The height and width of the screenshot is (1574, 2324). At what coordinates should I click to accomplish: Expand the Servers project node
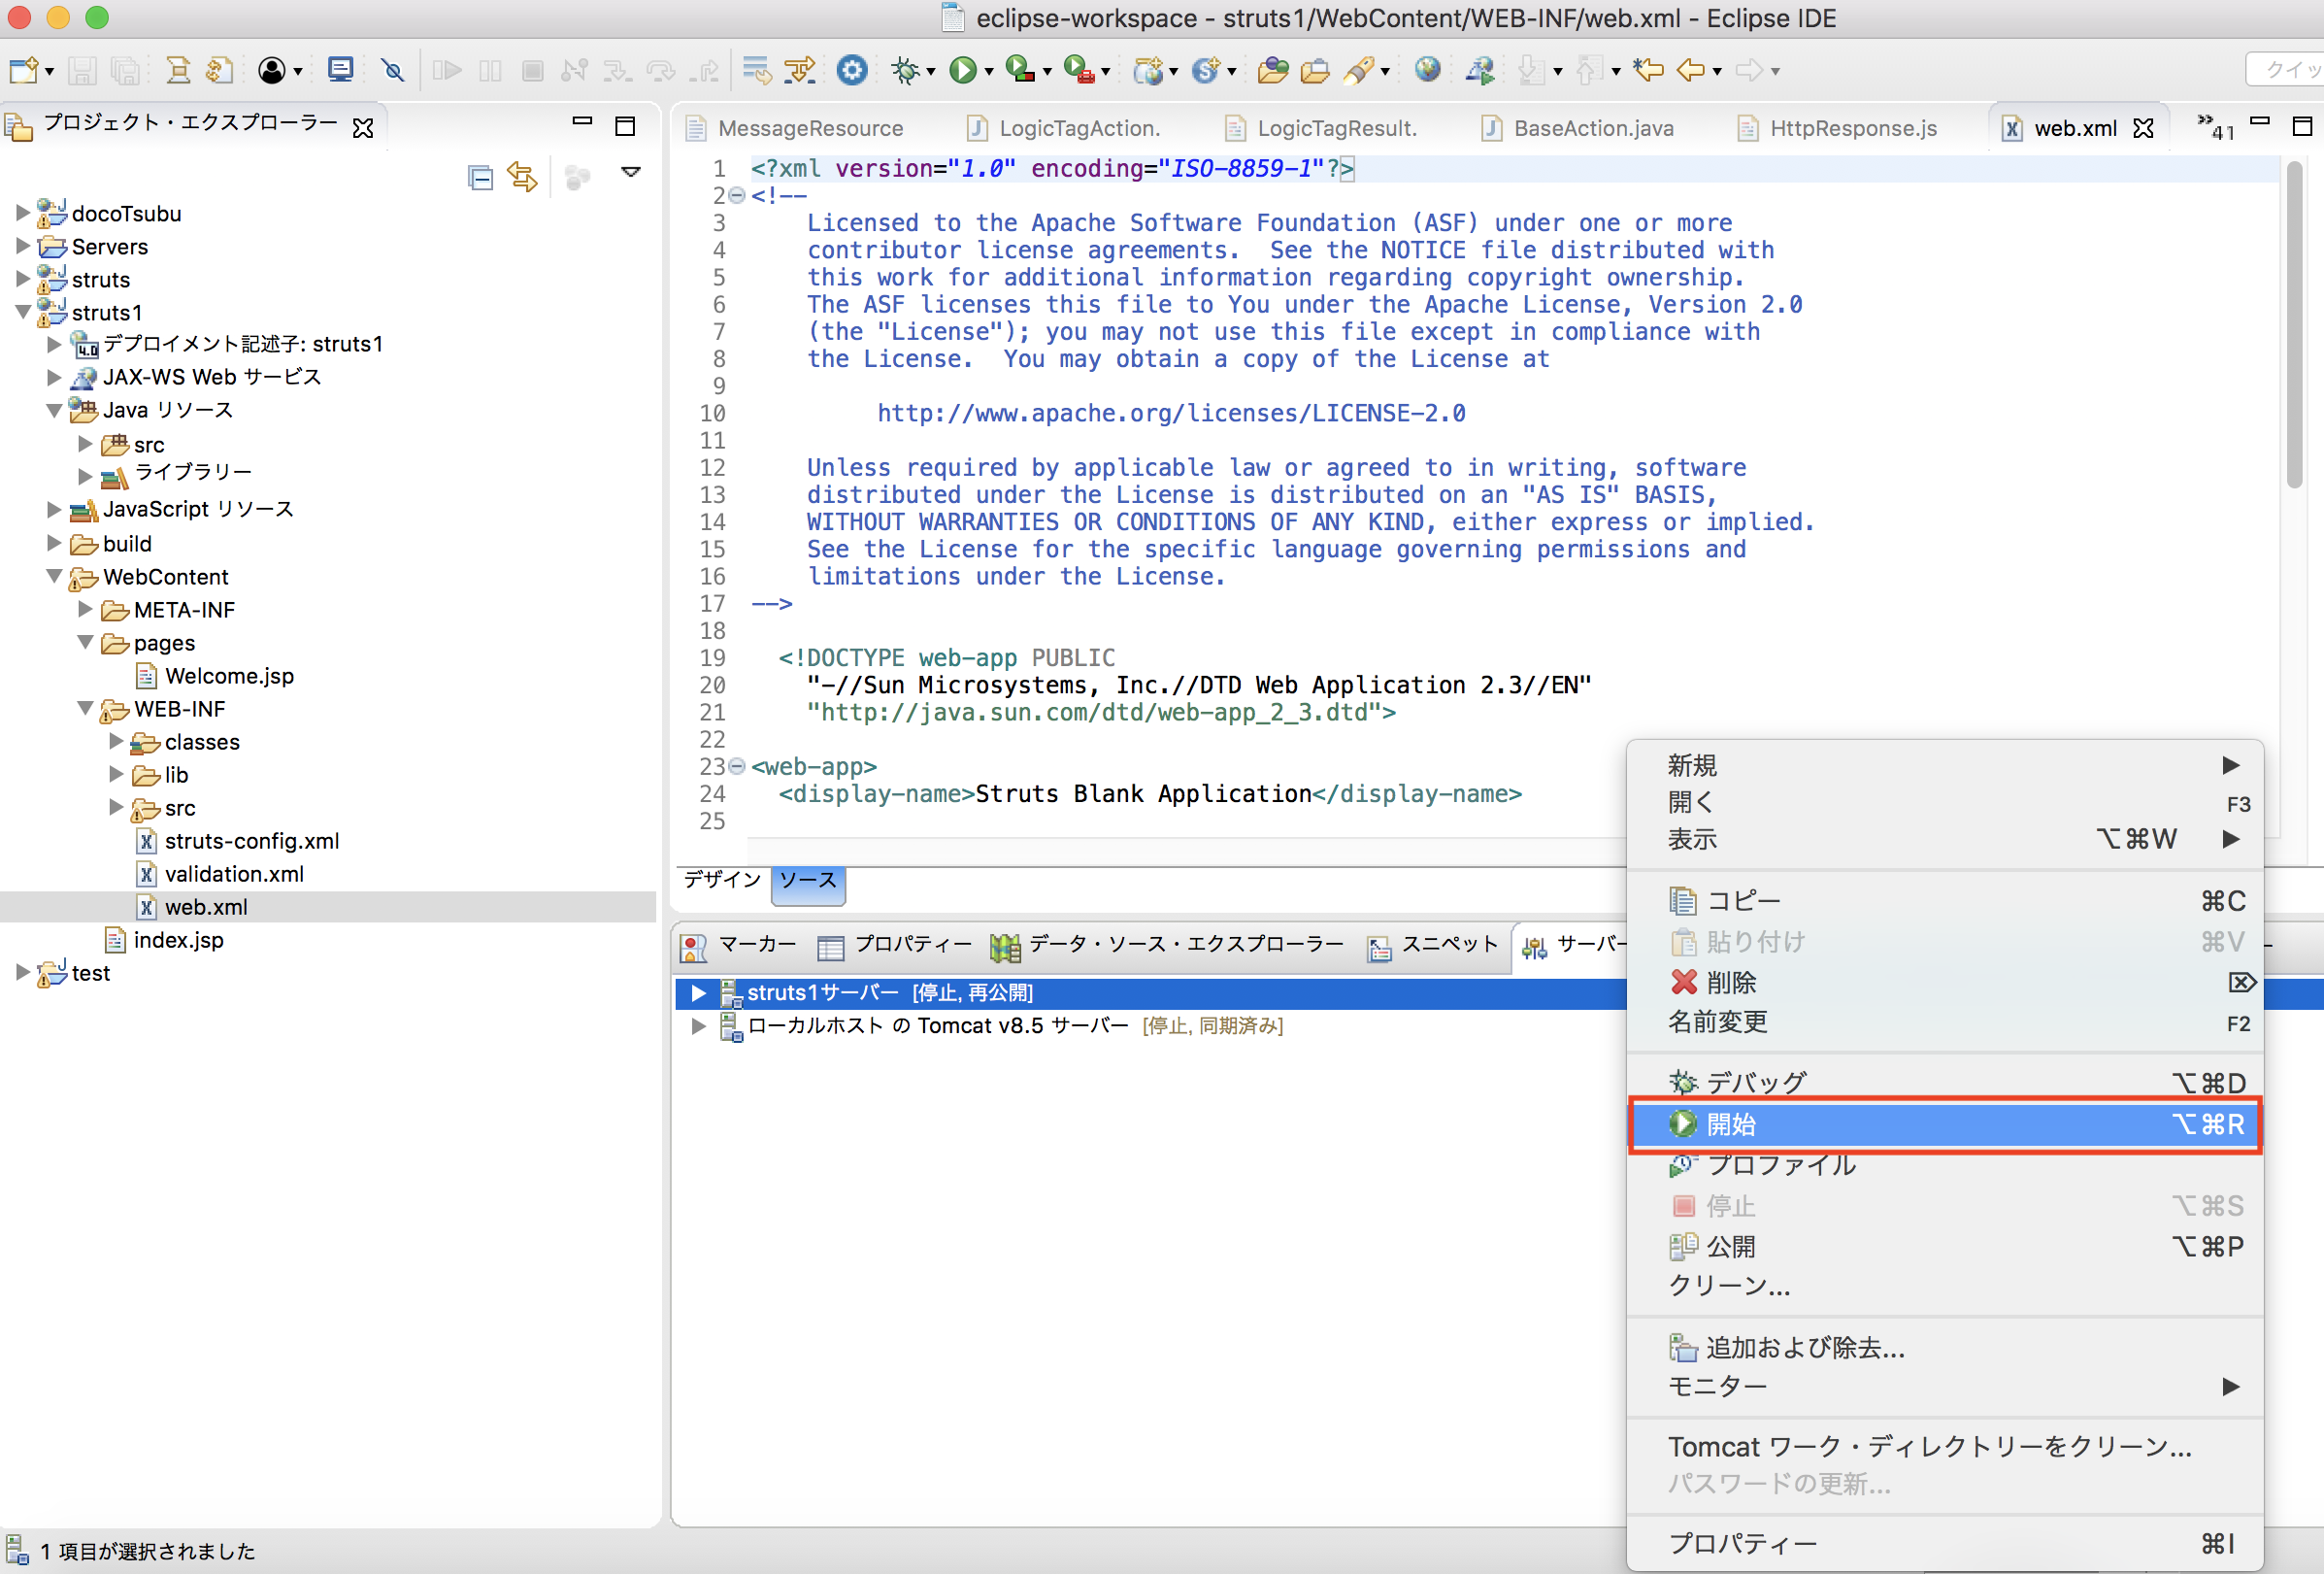point(21,247)
